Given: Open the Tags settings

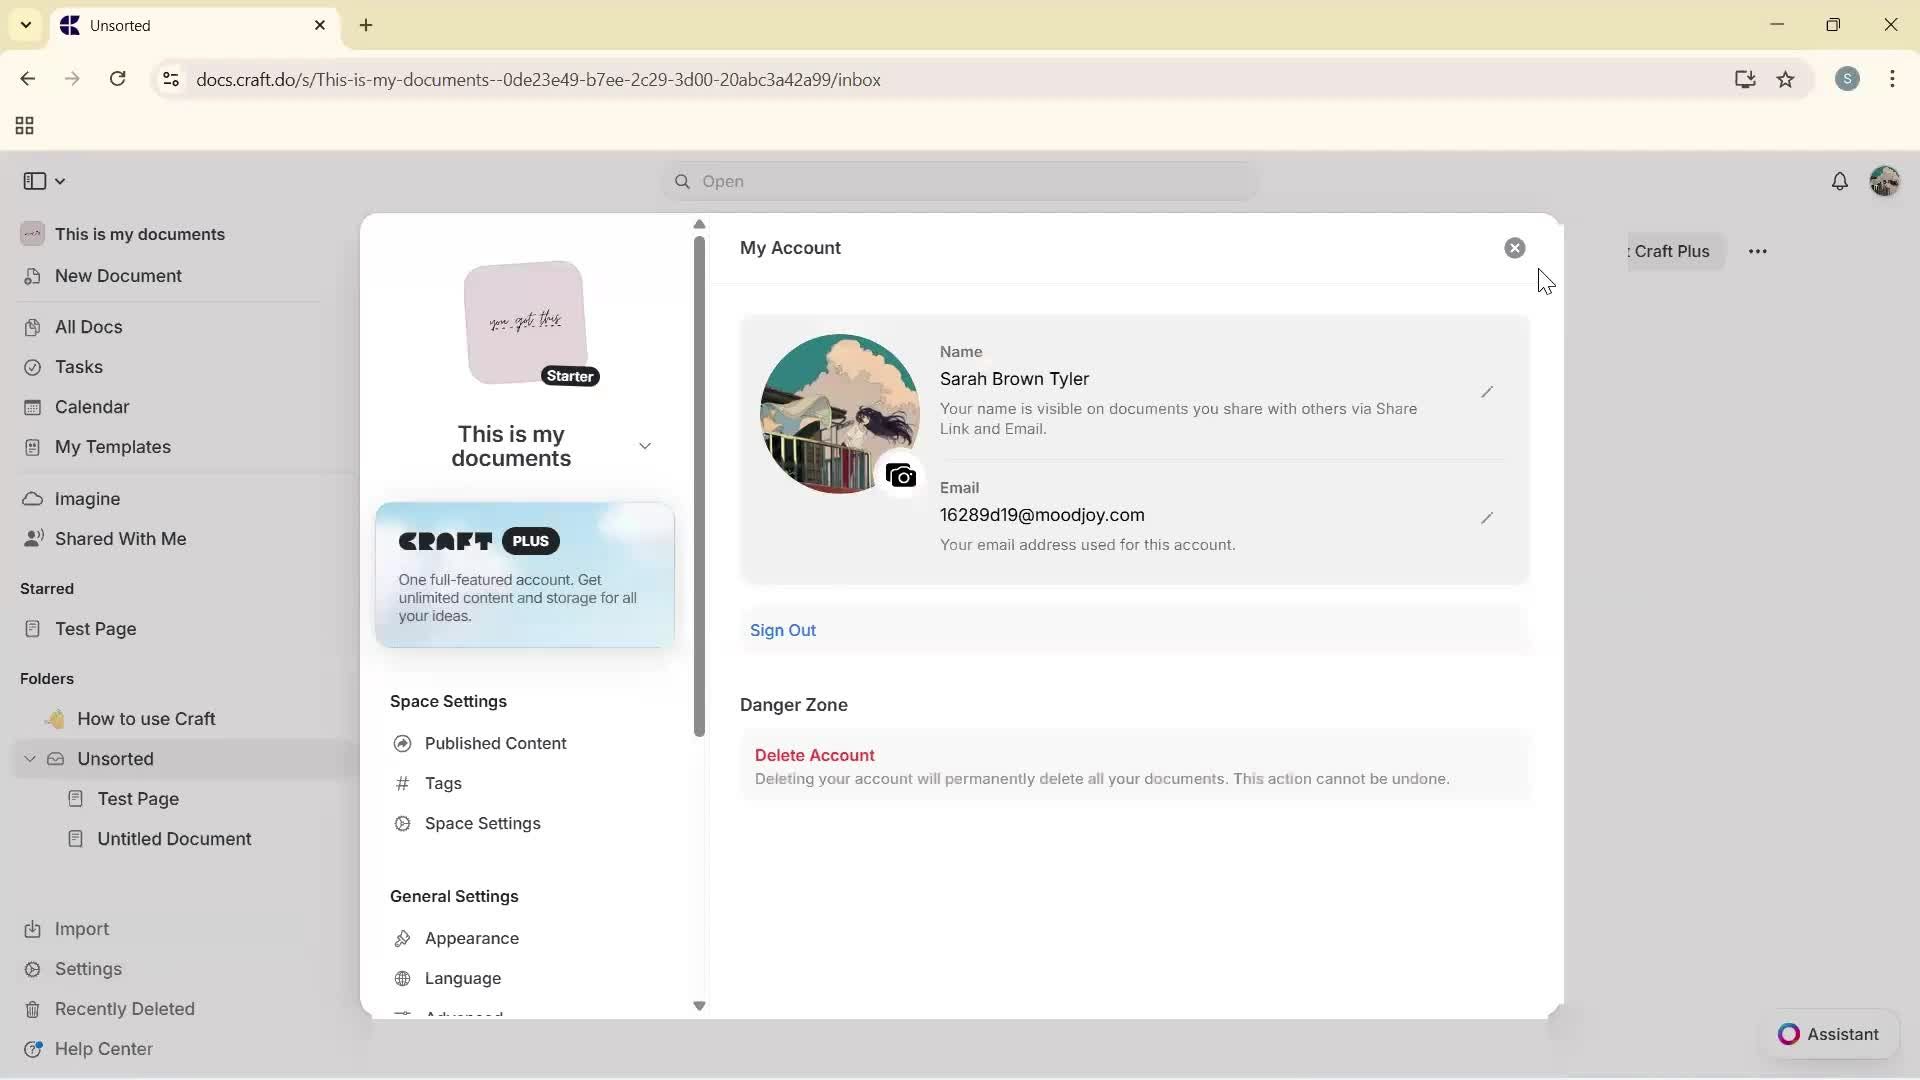Looking at the screenshot, I should (x=442, y=783).
